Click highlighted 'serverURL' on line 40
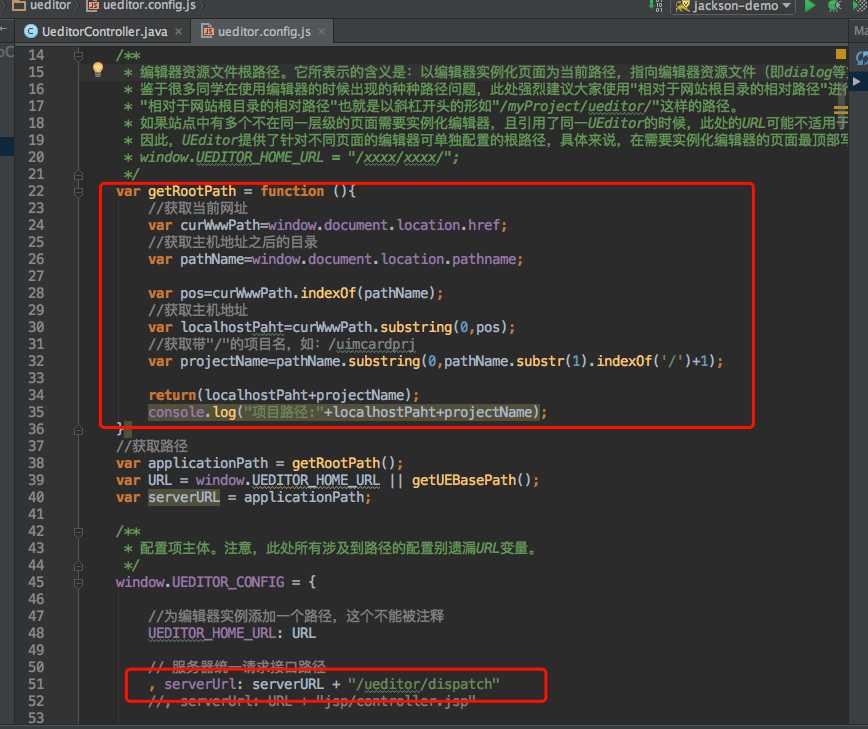This screenshot has width=868, height=729. pos(184,498)
